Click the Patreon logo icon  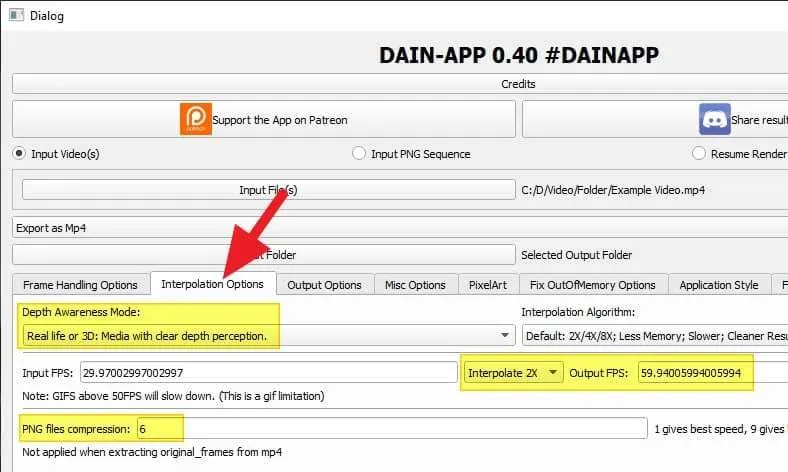[195, 119]
